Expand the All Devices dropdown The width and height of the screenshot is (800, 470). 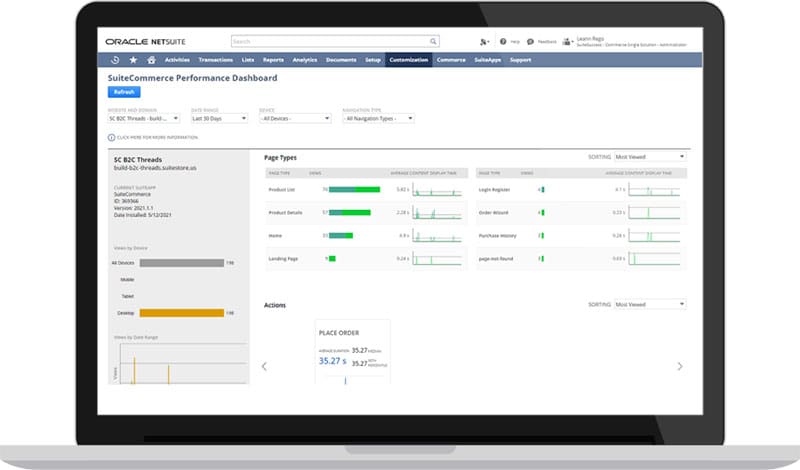point(295,118)
